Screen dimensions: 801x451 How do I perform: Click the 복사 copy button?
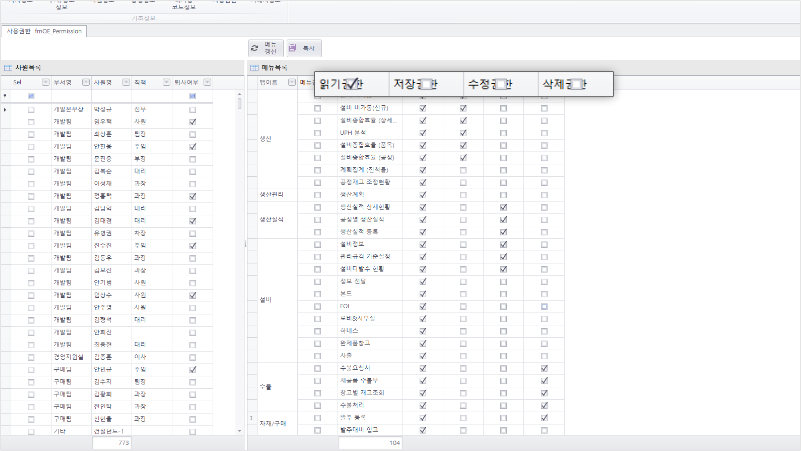(304, 48)
